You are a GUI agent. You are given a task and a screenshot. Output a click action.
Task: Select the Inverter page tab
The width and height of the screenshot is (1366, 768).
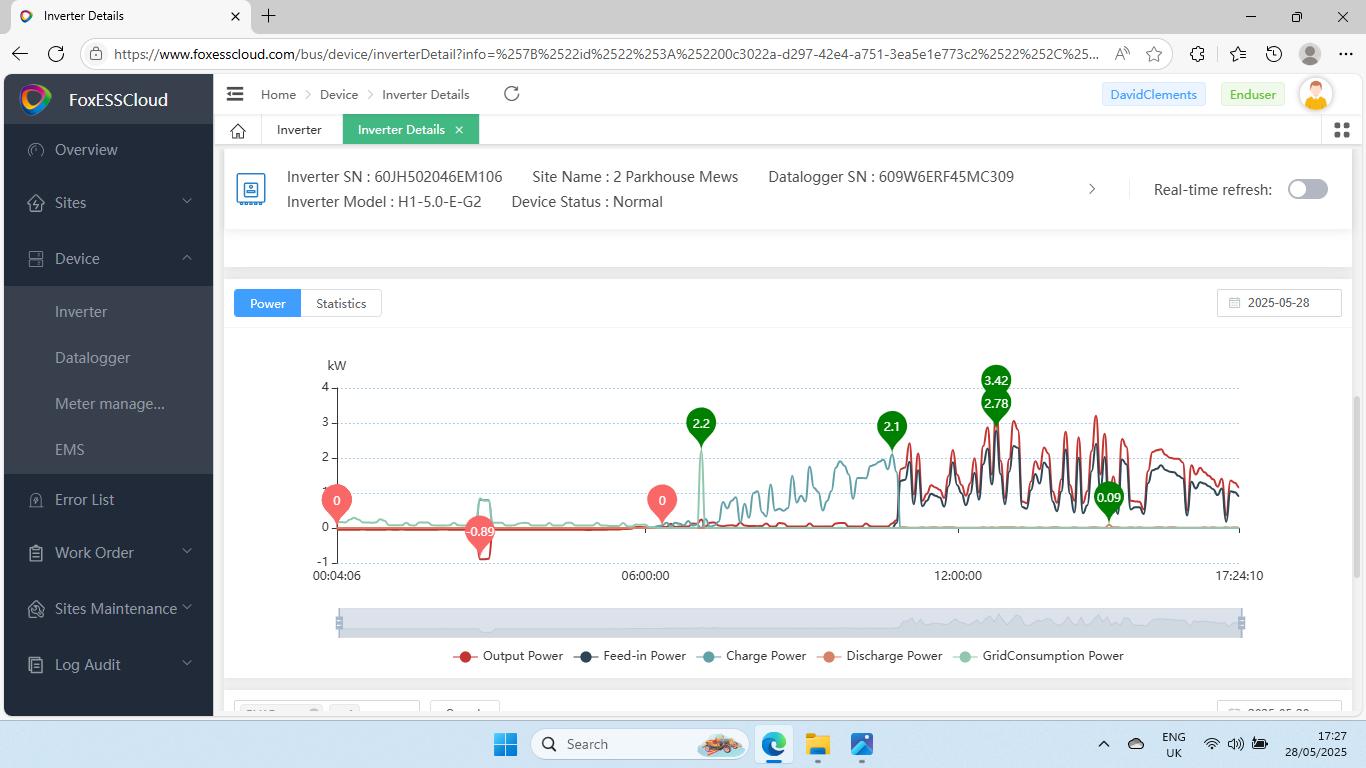(299, 130)
